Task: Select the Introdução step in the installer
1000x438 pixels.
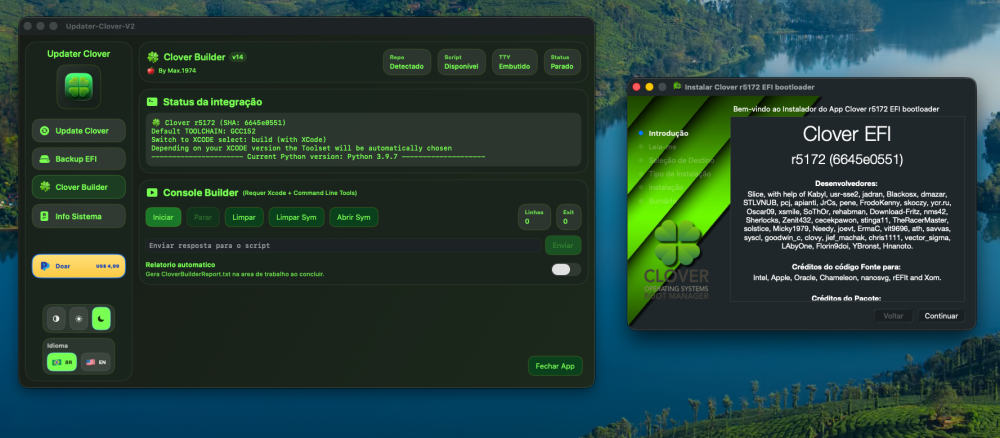Action: [x=668, y=133]
